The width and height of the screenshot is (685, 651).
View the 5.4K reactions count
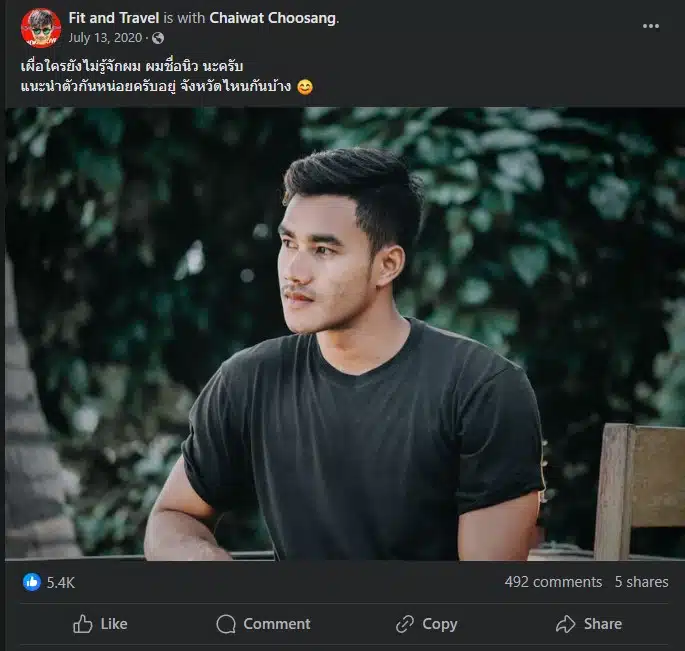click(x=61, y=582)
